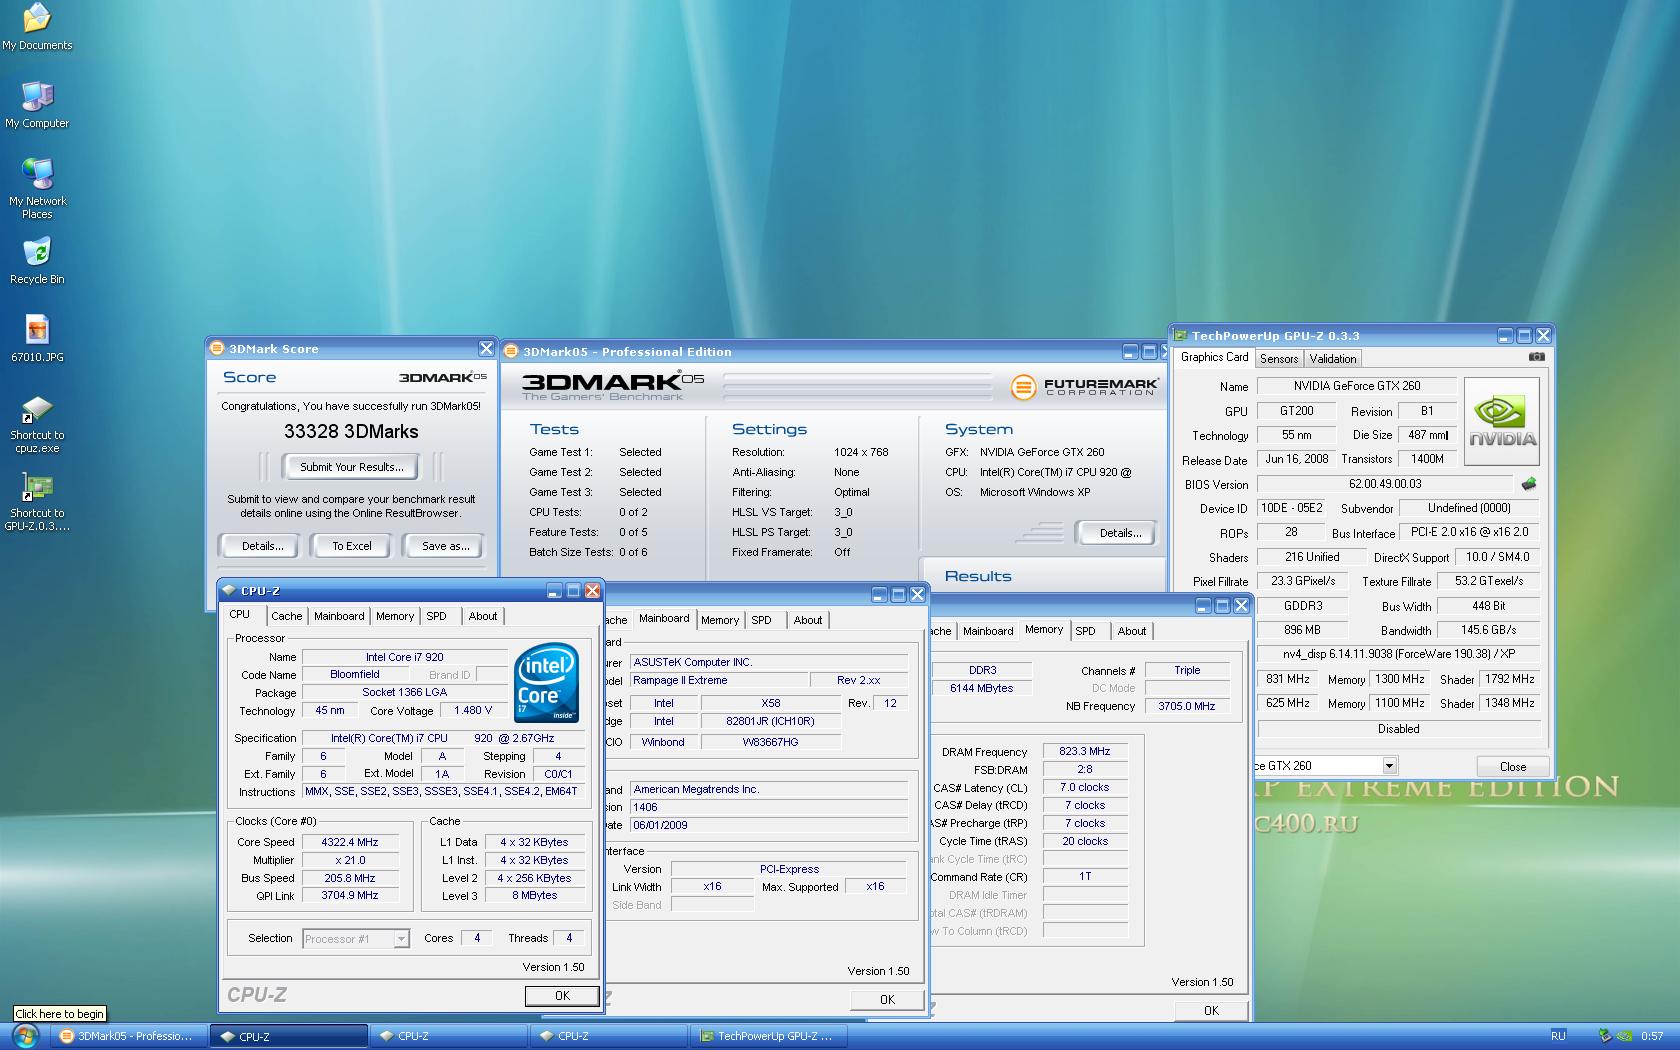Close the front CPU-Z window

(592, 591)
